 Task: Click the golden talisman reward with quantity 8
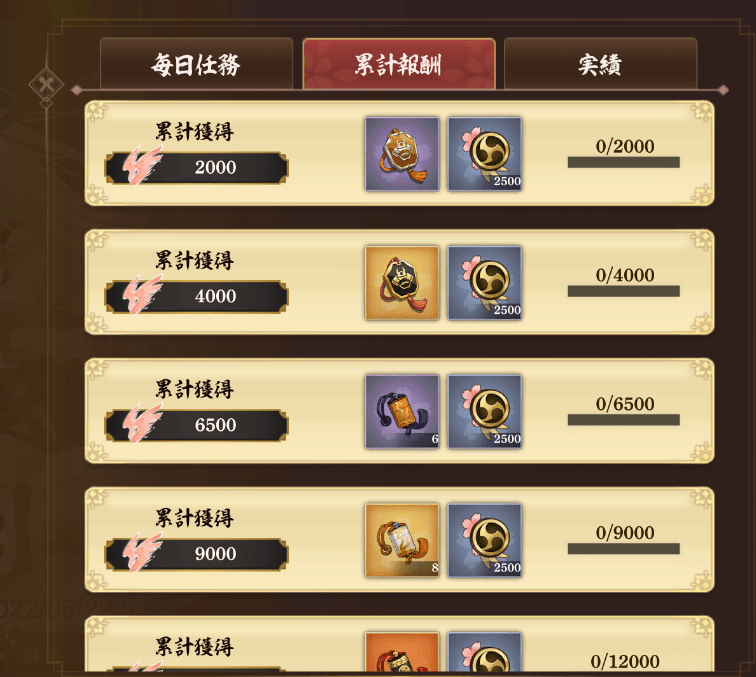coord(402,541)
